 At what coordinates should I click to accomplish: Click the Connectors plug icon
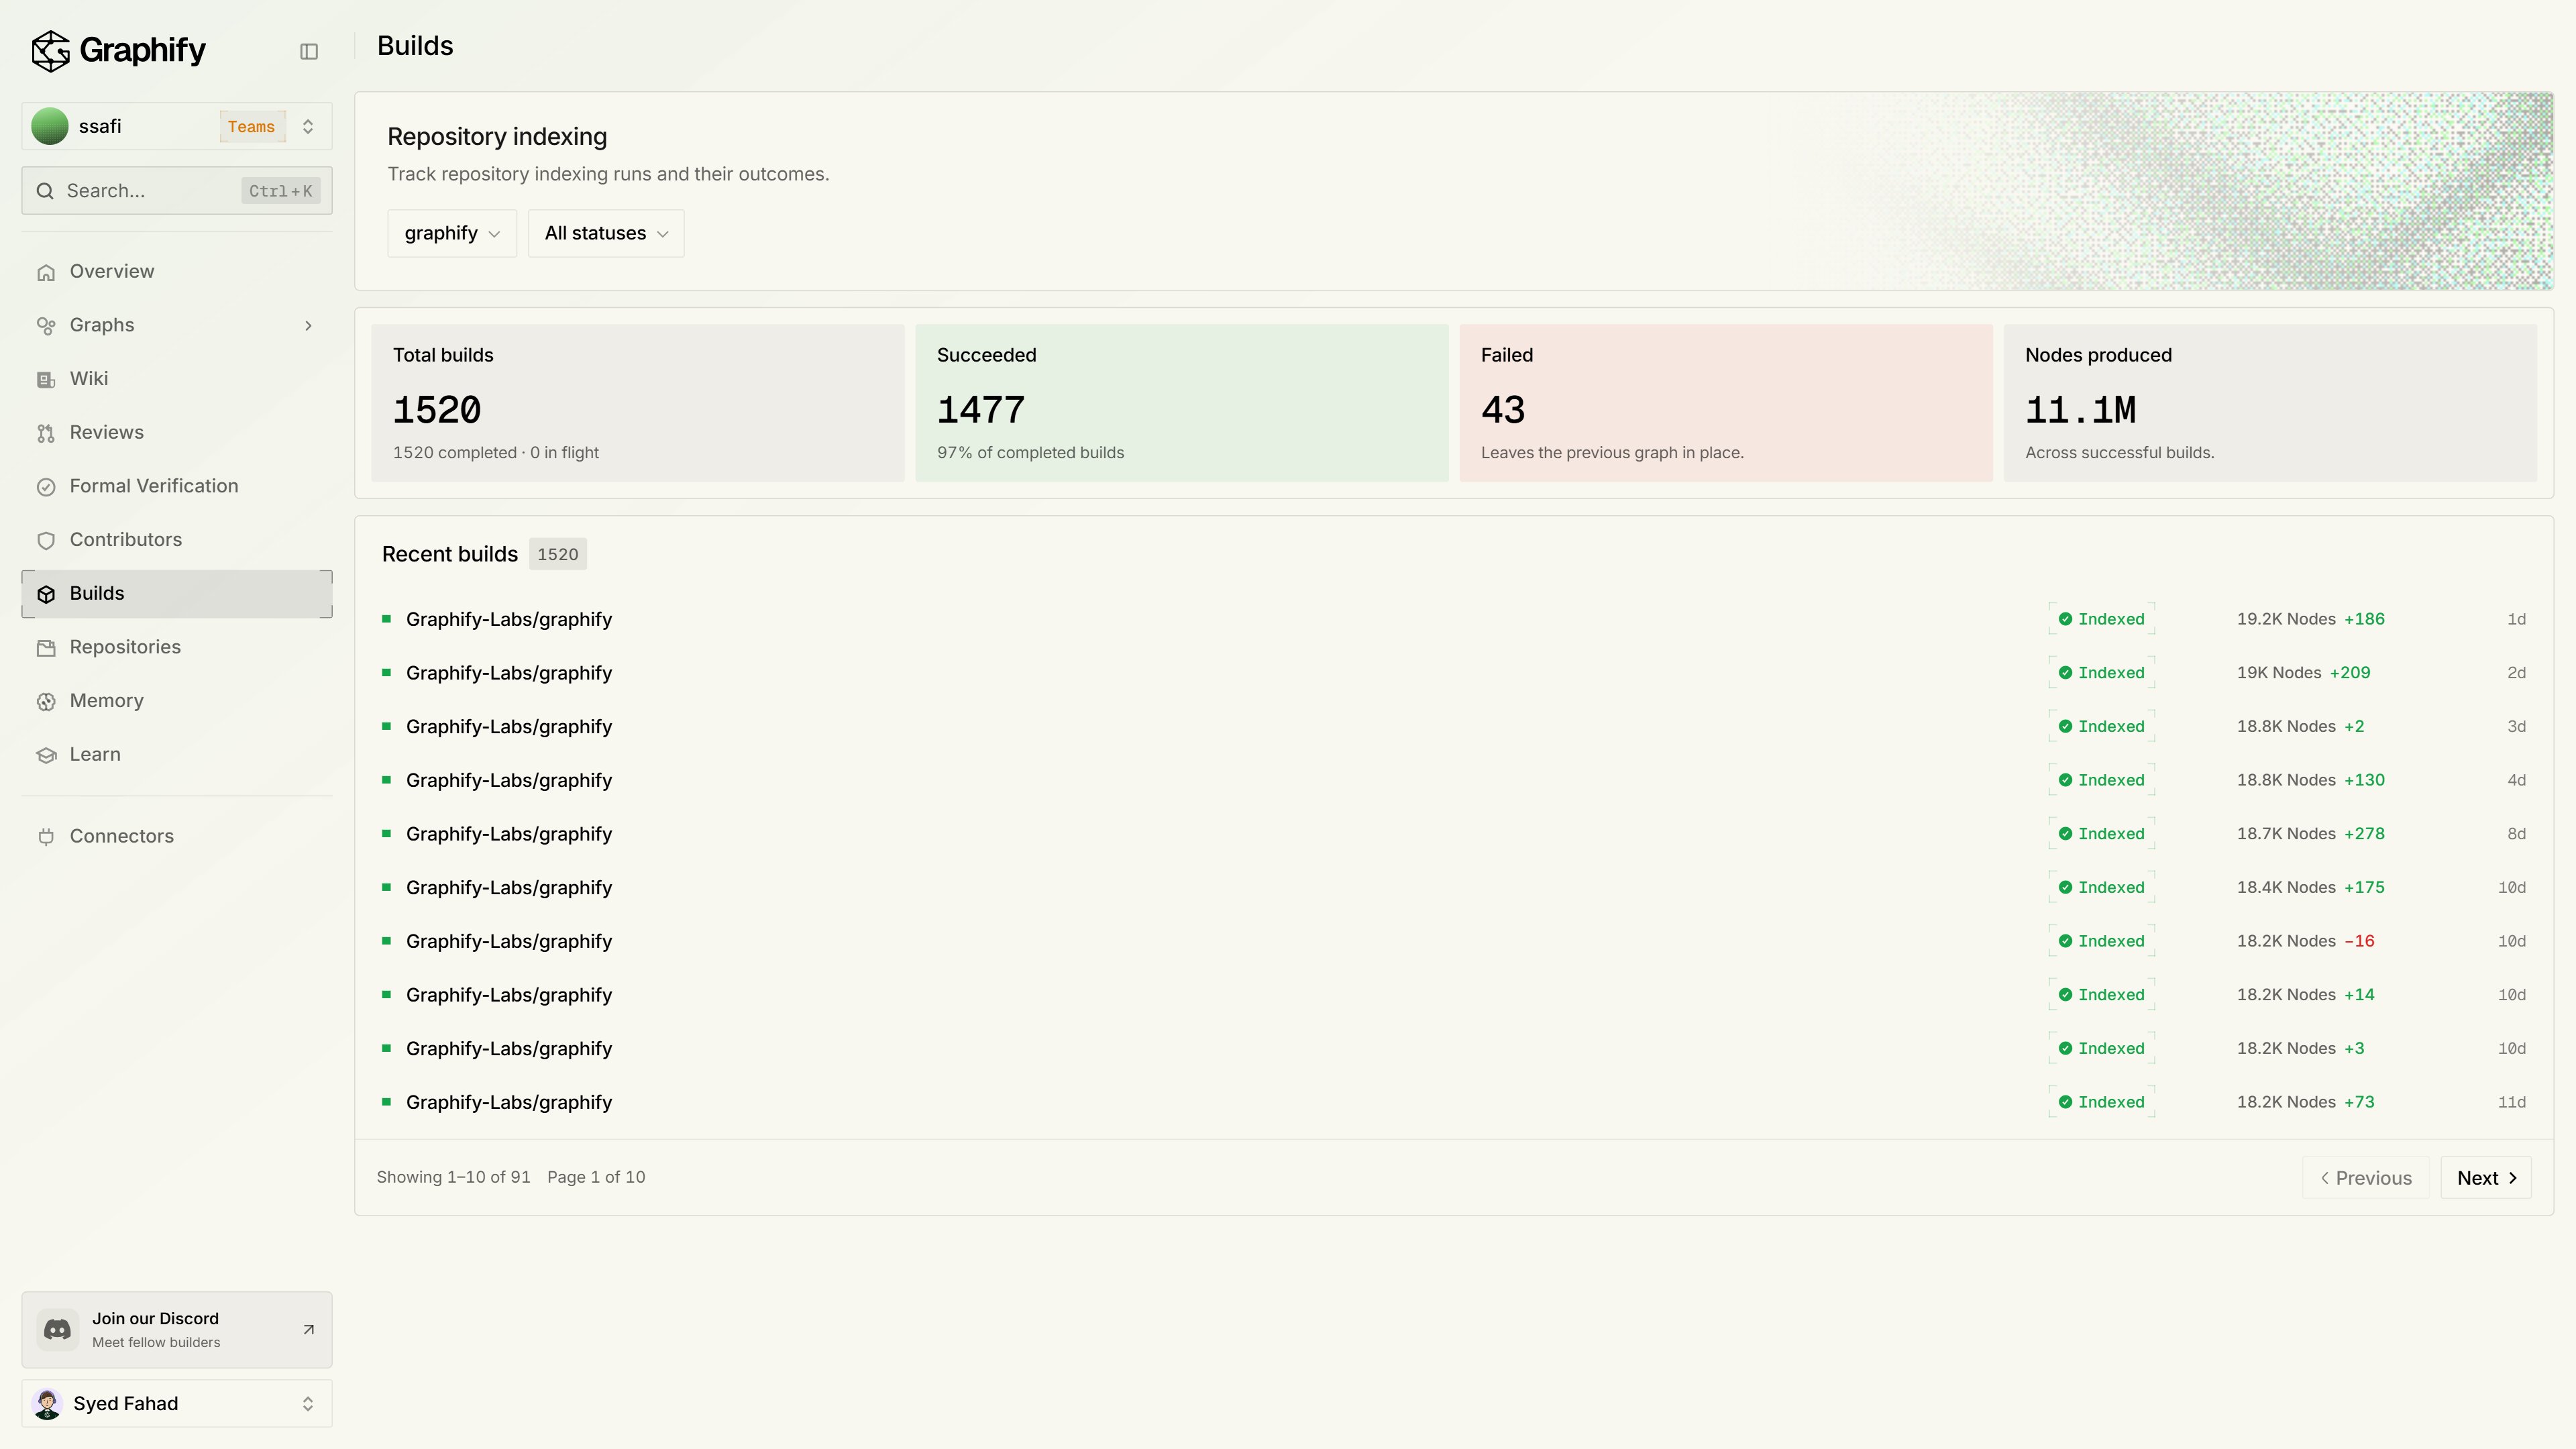click(46, 837)
